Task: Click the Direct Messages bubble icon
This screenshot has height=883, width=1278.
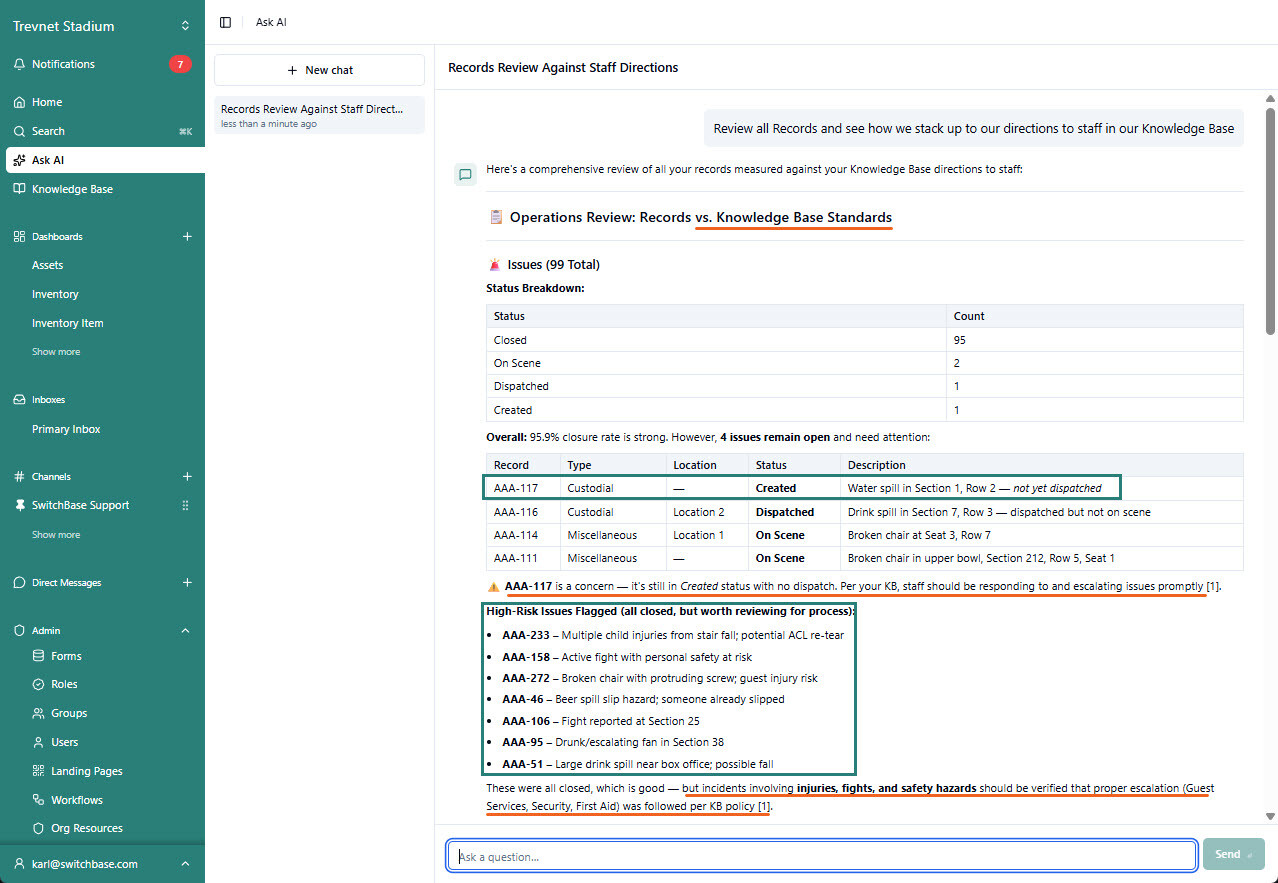Action: pyautogui.click(x=19, y=583)
